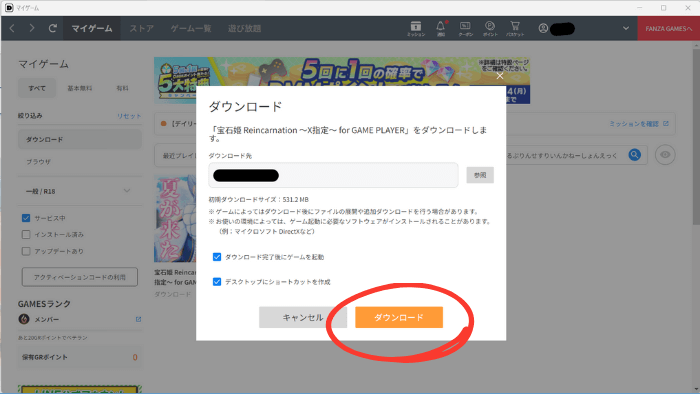Check the インストール済み checkbox
Viewport: 700px width, 394px height.
coord(26,235)
